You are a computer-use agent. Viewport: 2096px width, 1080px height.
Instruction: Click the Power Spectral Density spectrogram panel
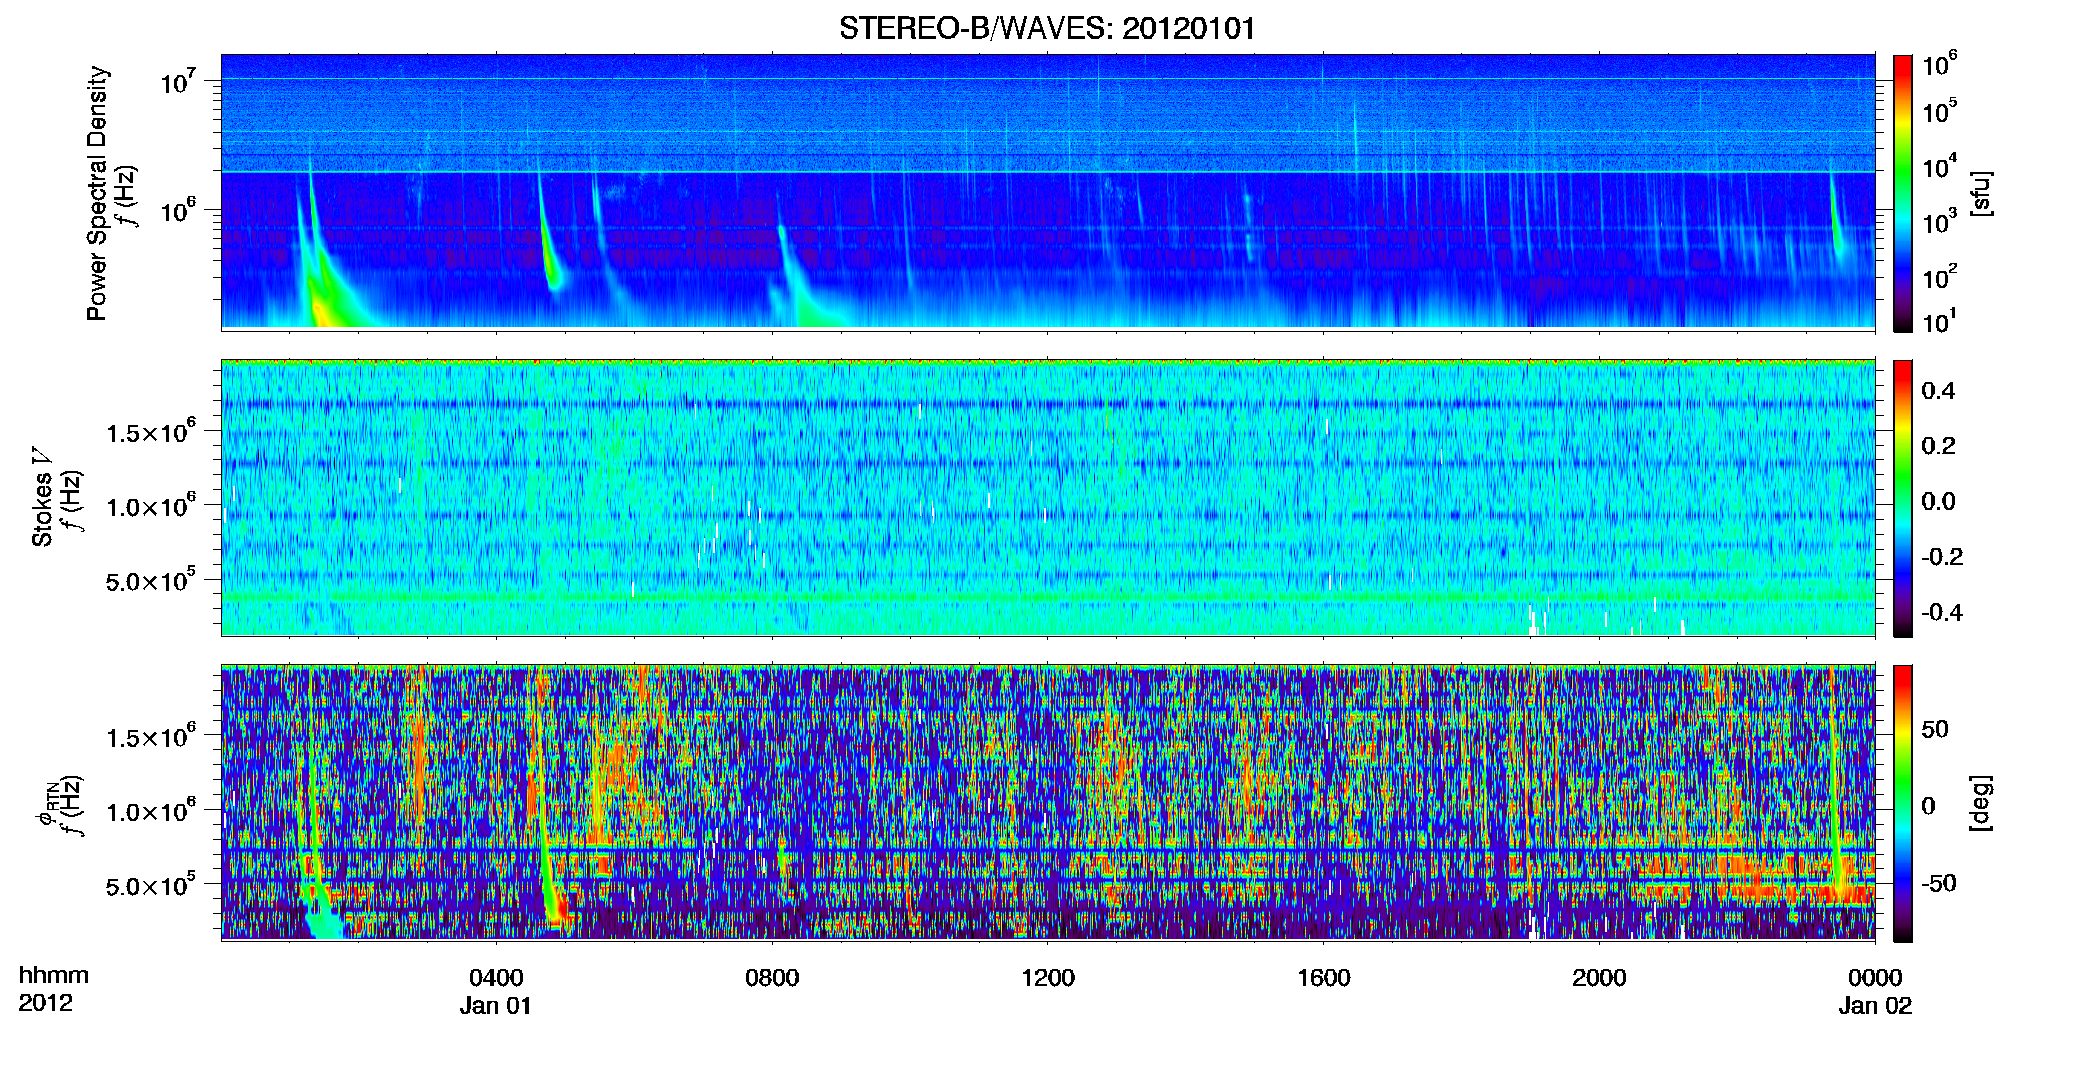pos(1048,192)
